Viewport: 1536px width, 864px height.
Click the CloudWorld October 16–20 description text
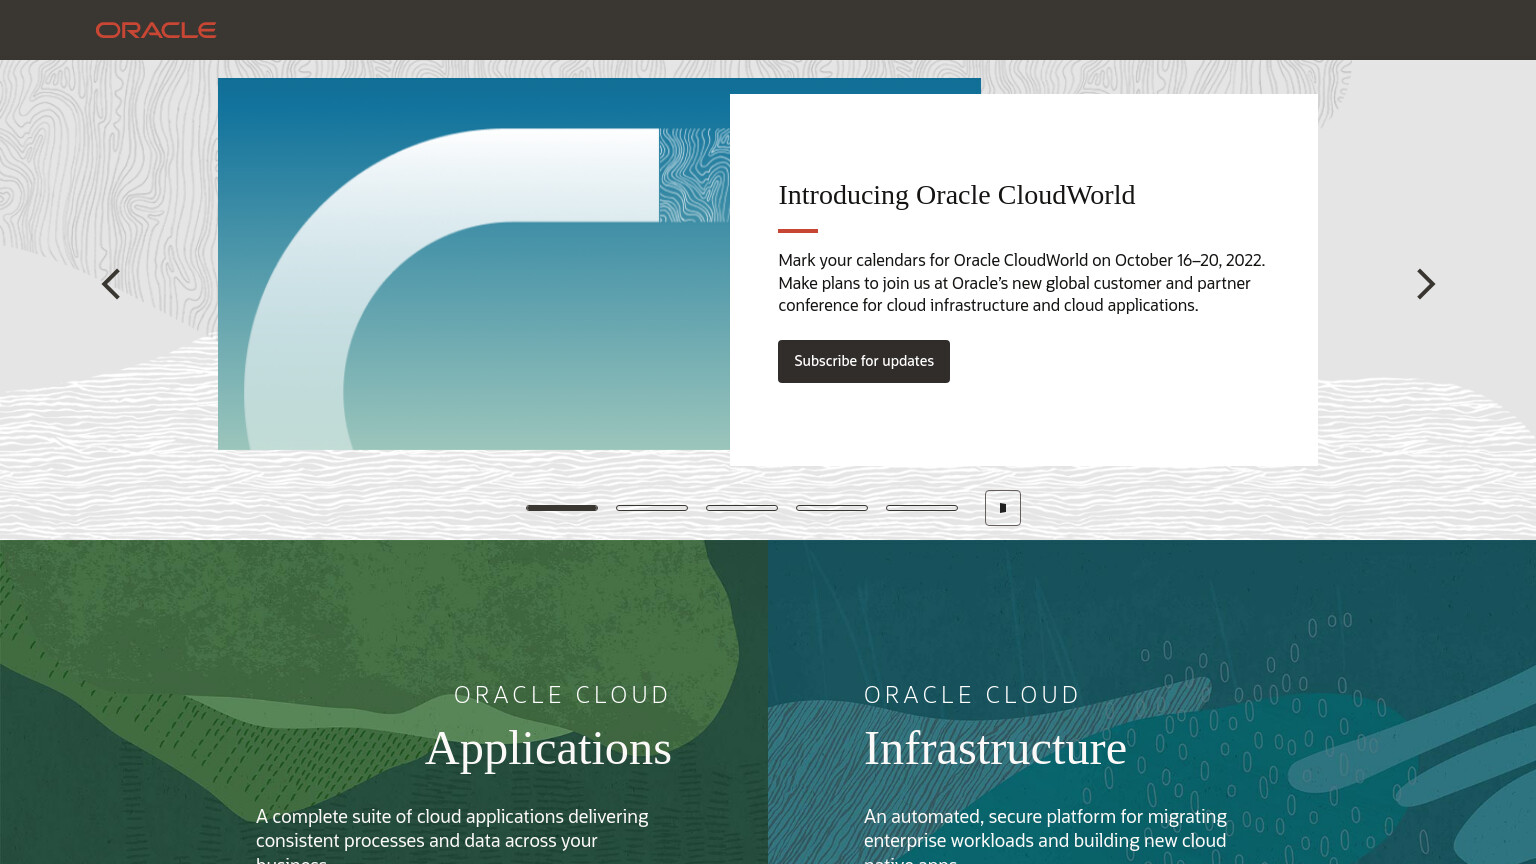[x=1022, y=283]
